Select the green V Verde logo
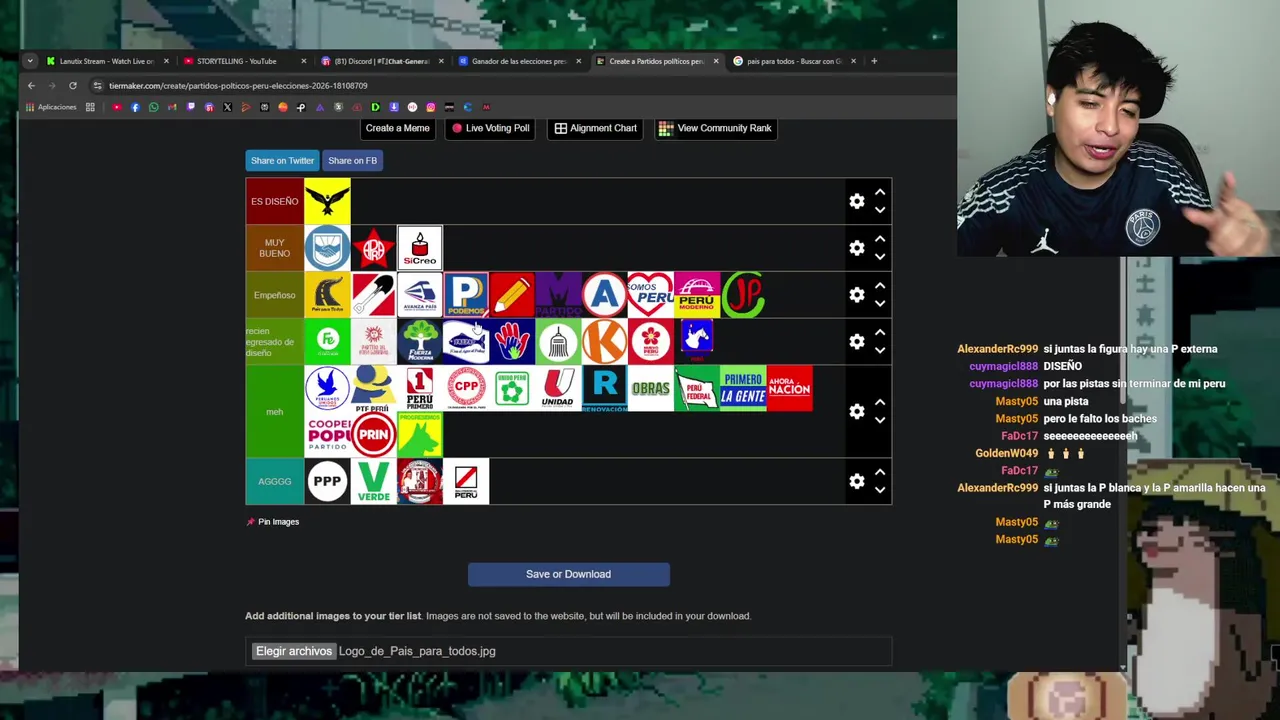Screen dimensions: 1280x720 click(x=373, y=481)
